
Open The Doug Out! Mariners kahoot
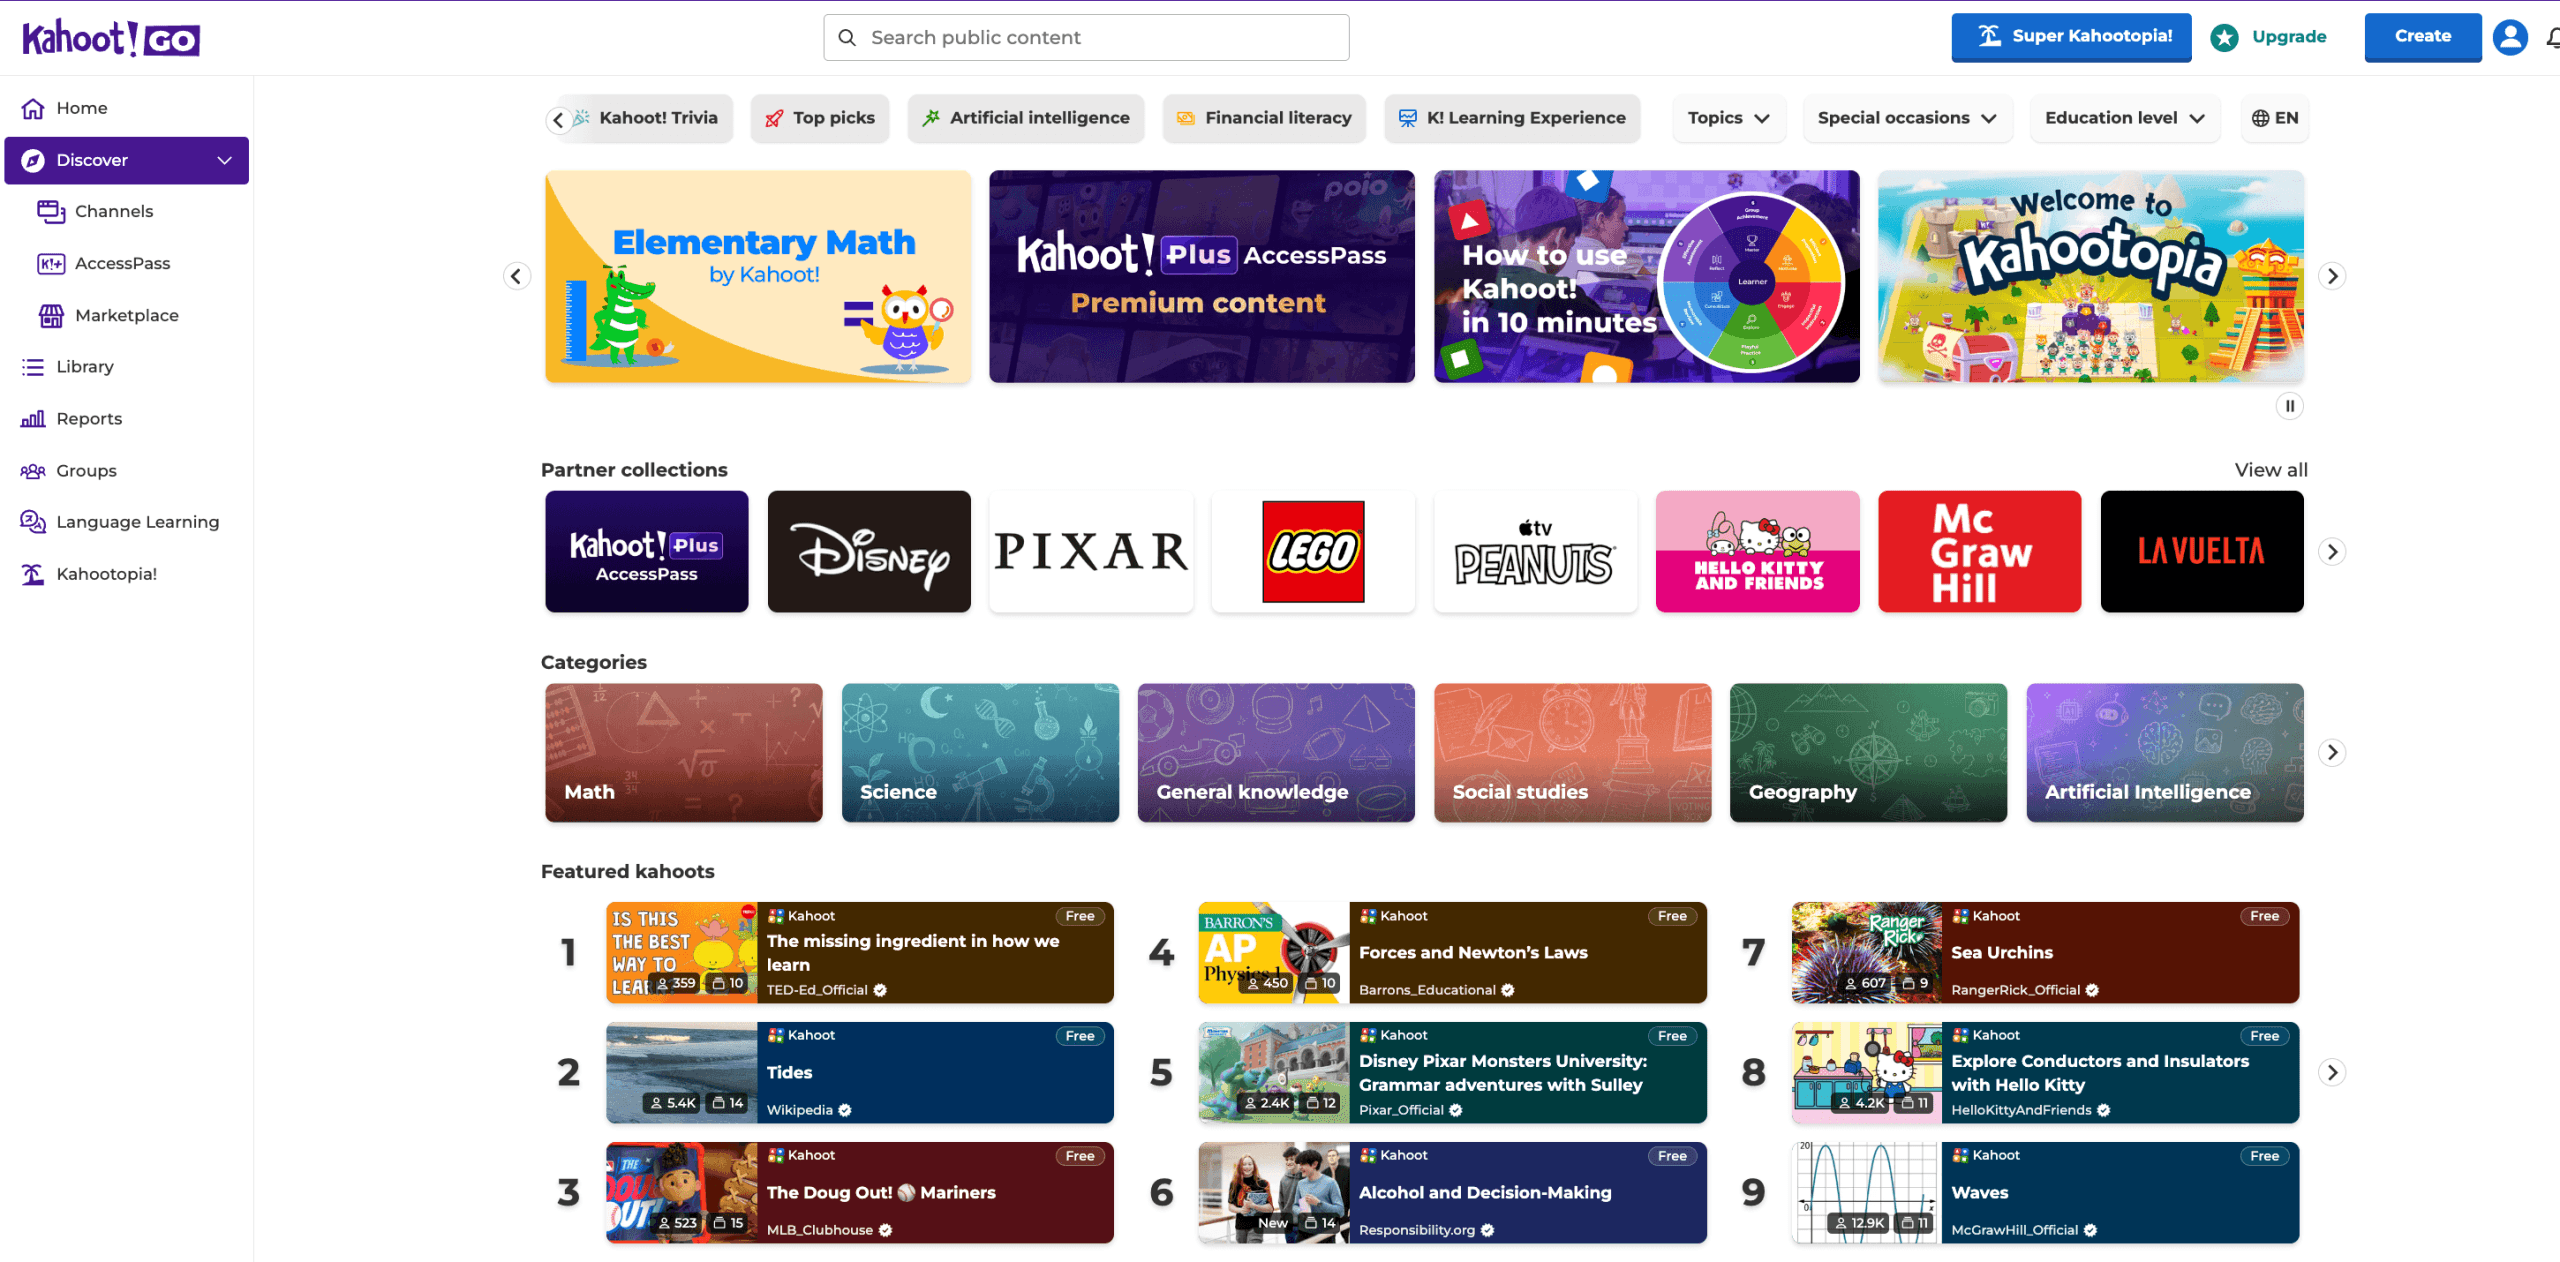pos(860,1192)
